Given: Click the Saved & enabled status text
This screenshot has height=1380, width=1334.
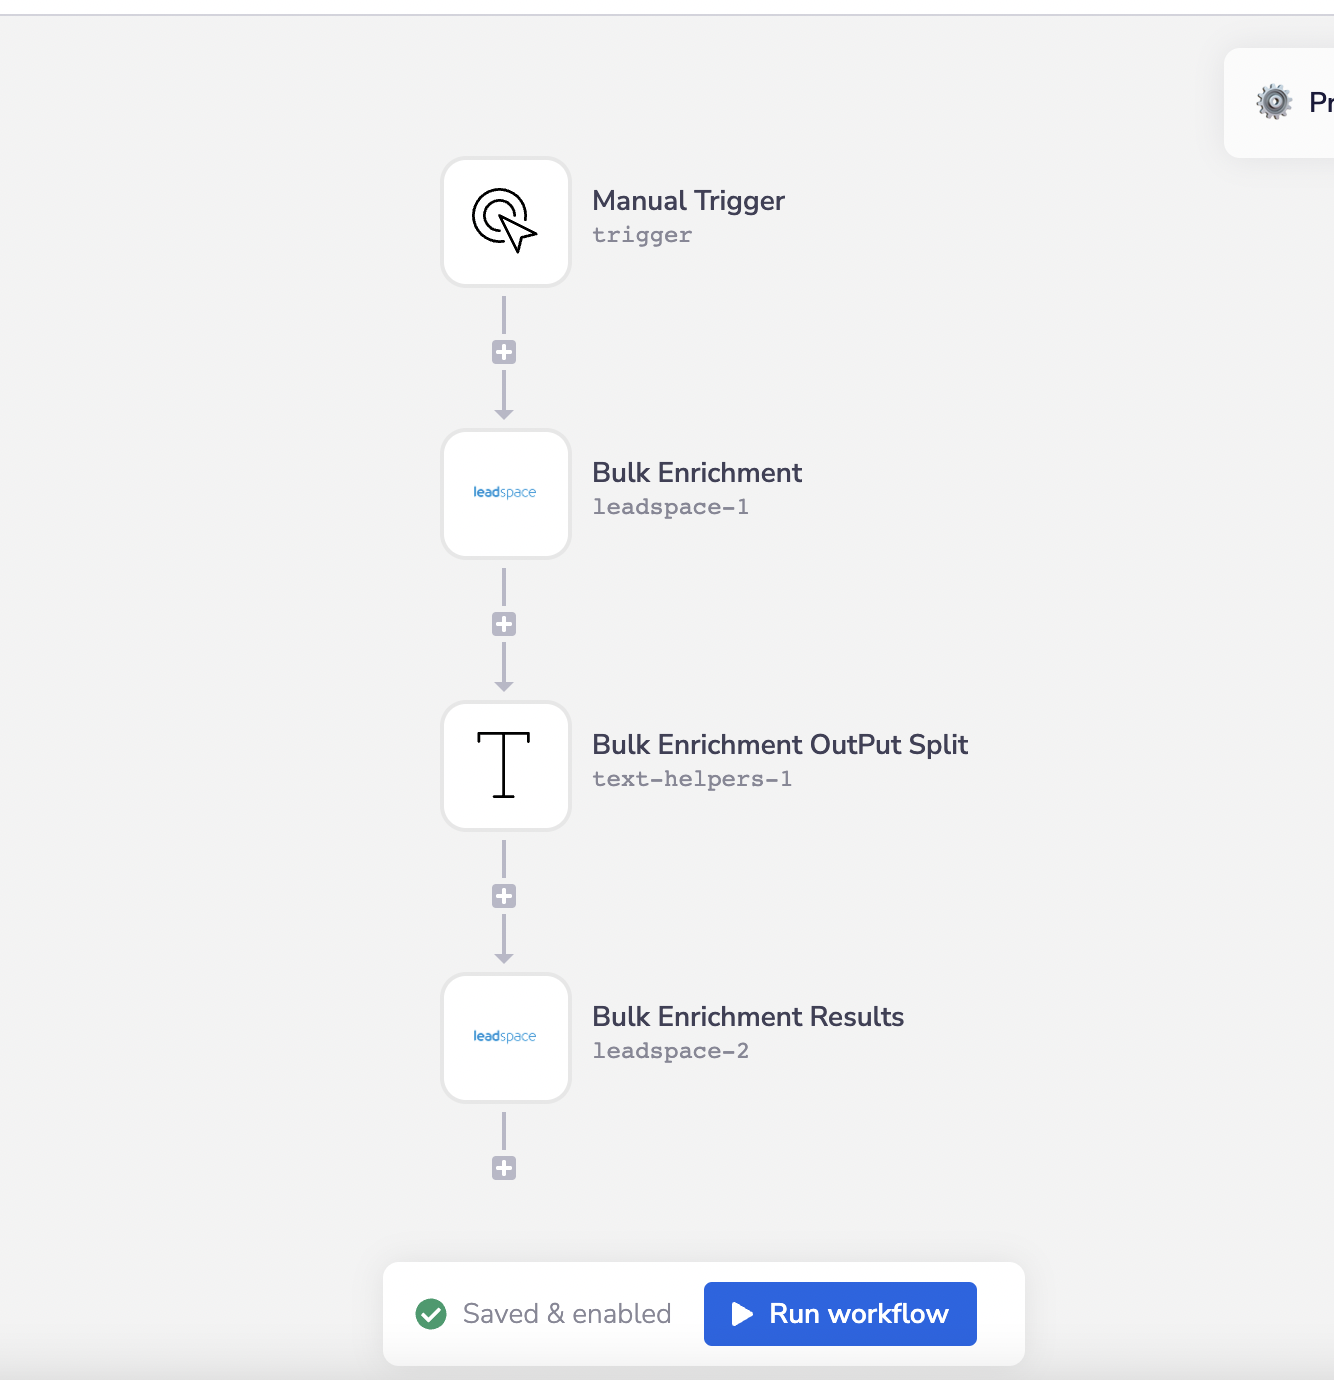Looking at the screenshot, I should pyautogui.click(x=566, y=1314).
